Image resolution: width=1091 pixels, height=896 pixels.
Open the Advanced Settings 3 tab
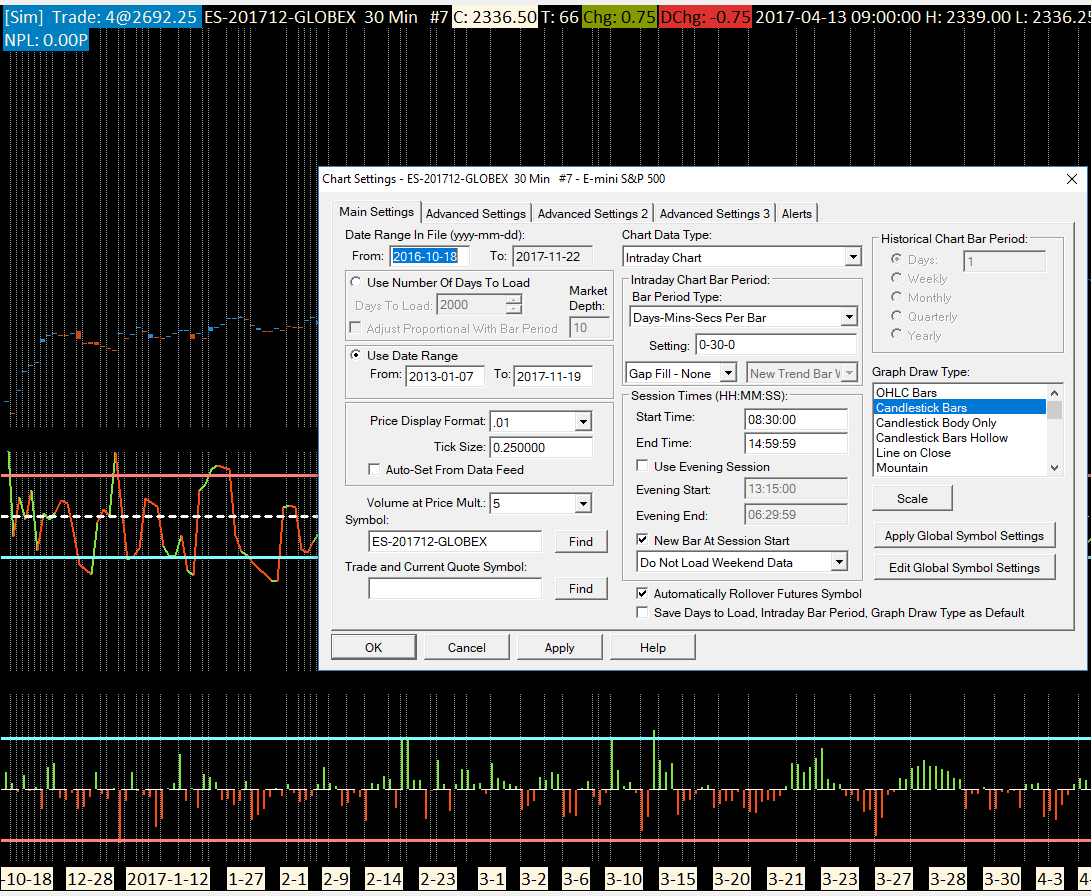click(x=714, y=213)
